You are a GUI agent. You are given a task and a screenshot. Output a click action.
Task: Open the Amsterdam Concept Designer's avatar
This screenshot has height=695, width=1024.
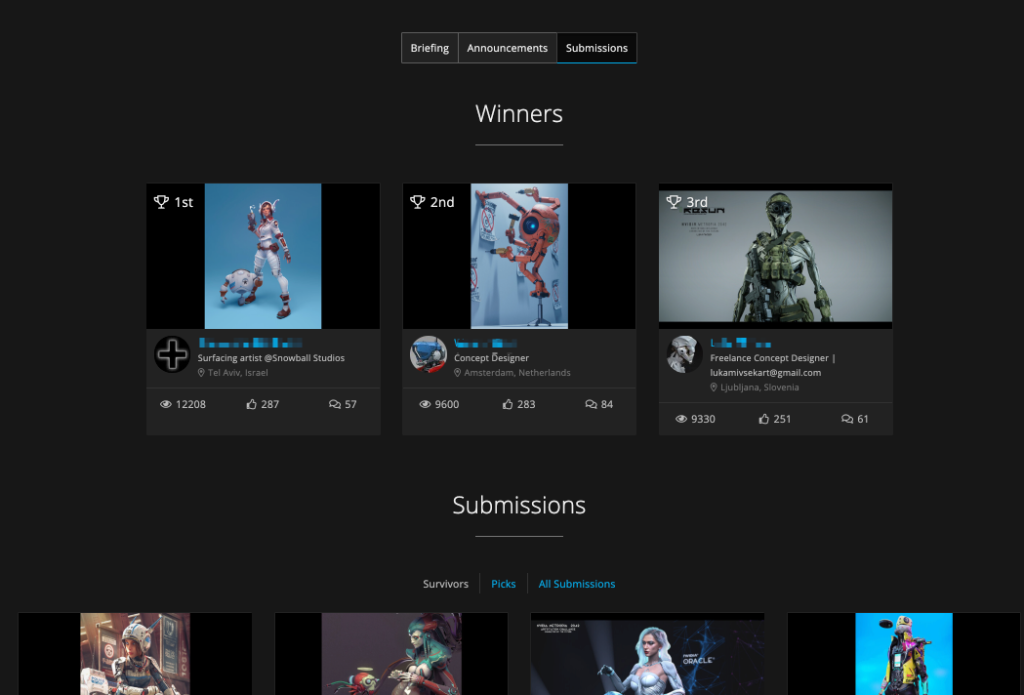[428, 355]
